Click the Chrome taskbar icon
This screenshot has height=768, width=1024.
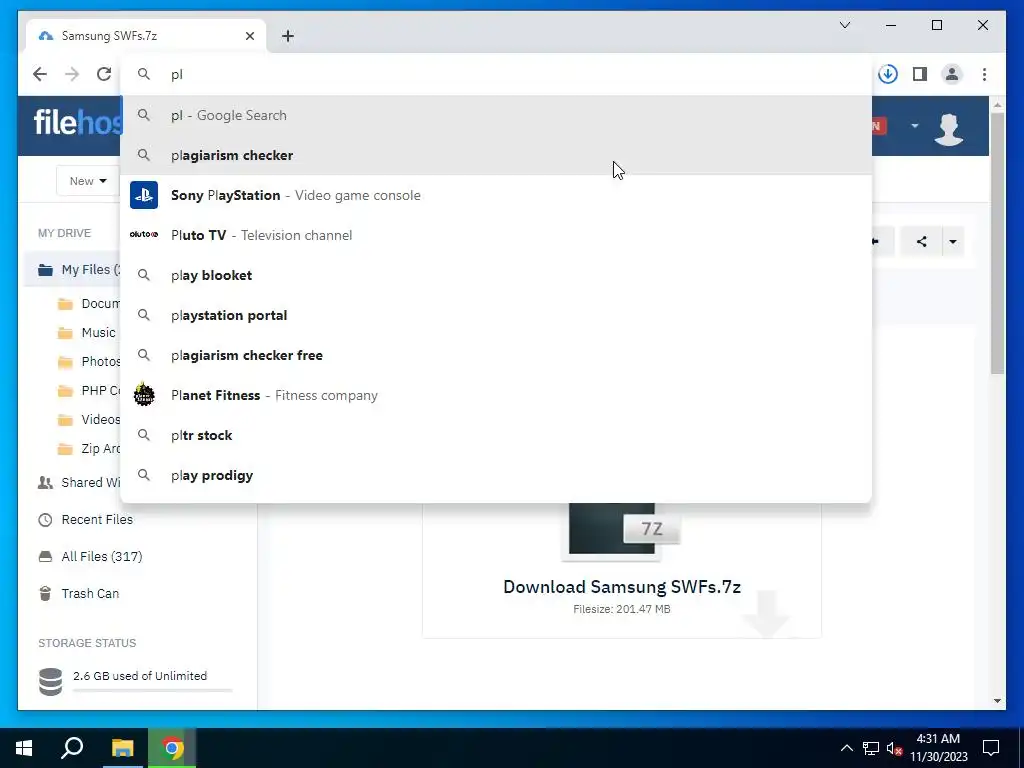[x=172, y=748]
